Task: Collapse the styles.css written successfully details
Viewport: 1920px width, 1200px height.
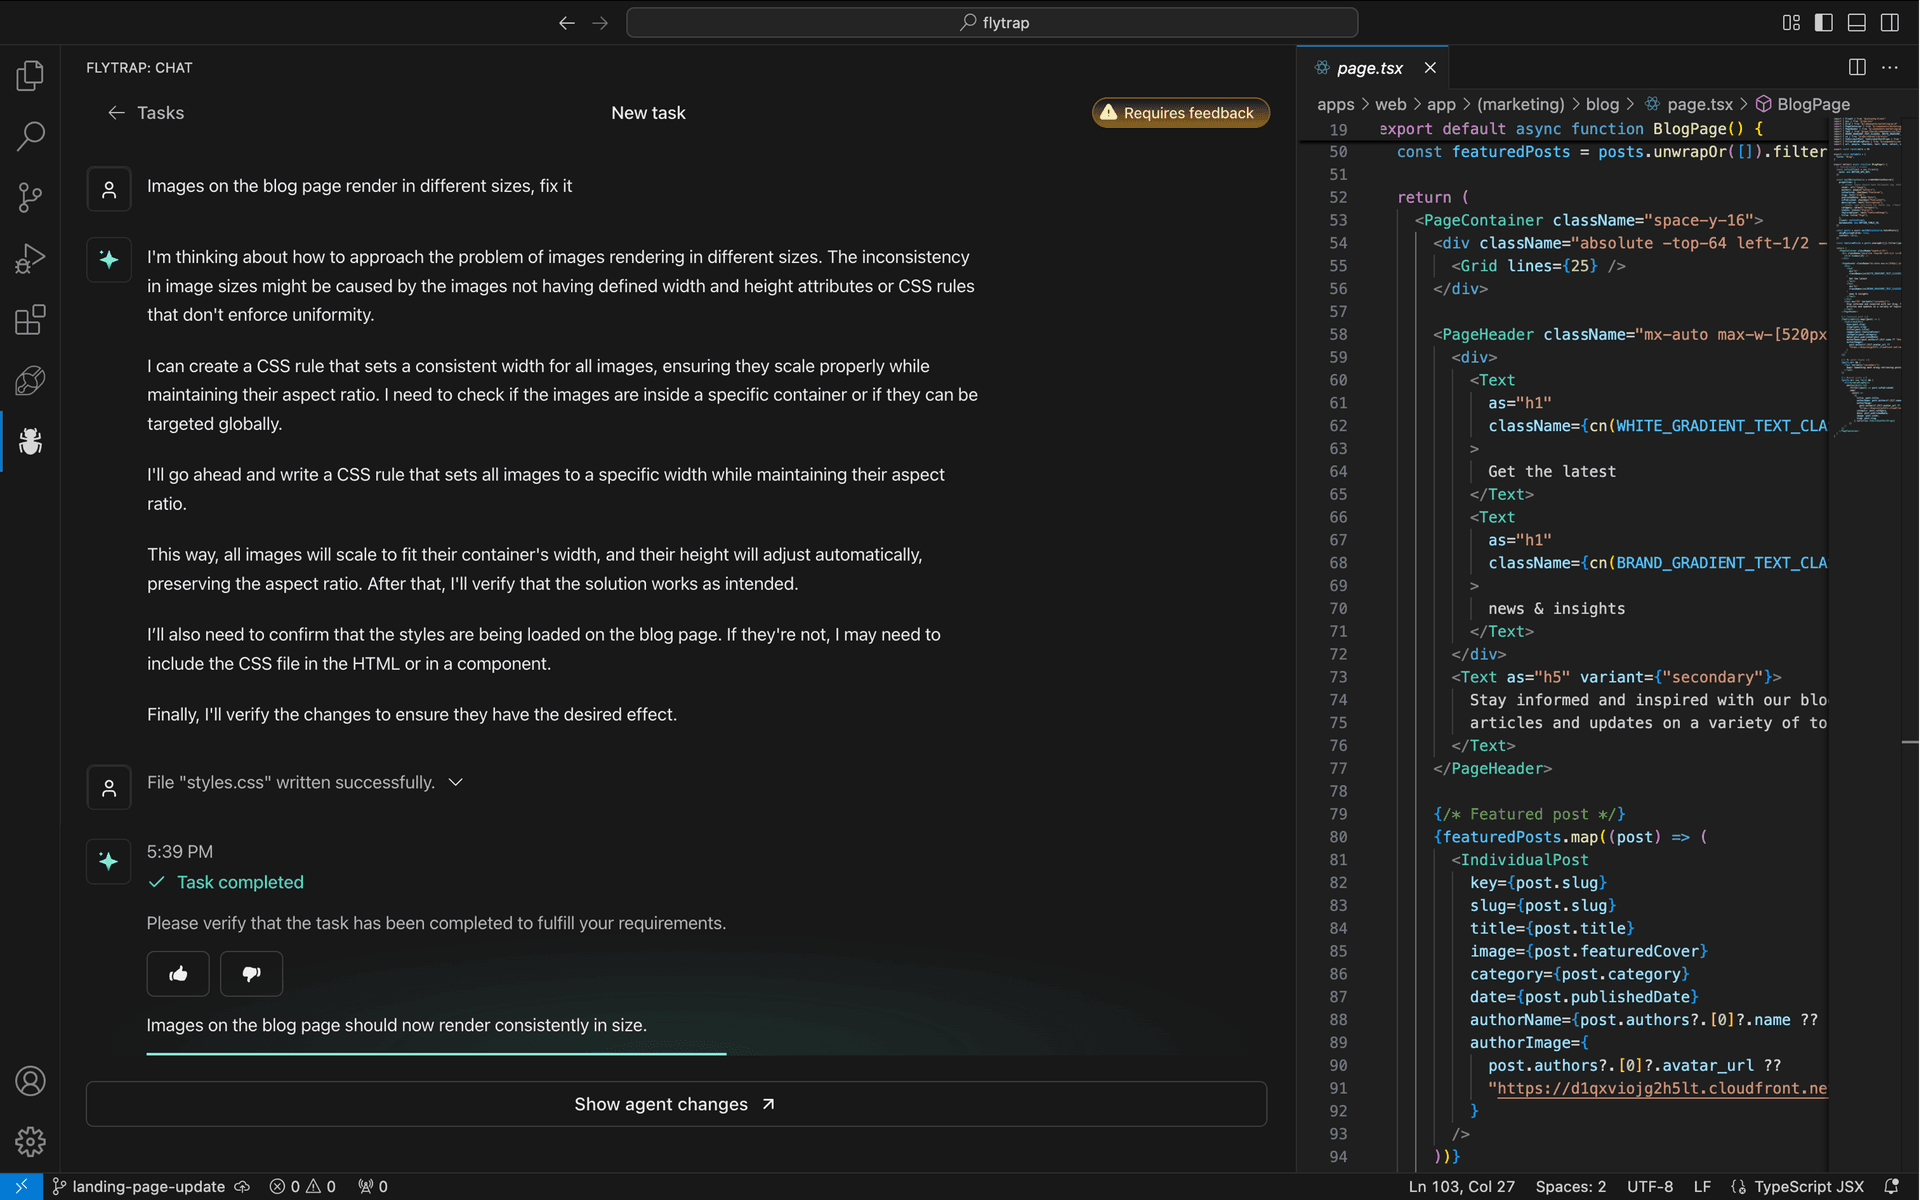Action: coord(456,782)
